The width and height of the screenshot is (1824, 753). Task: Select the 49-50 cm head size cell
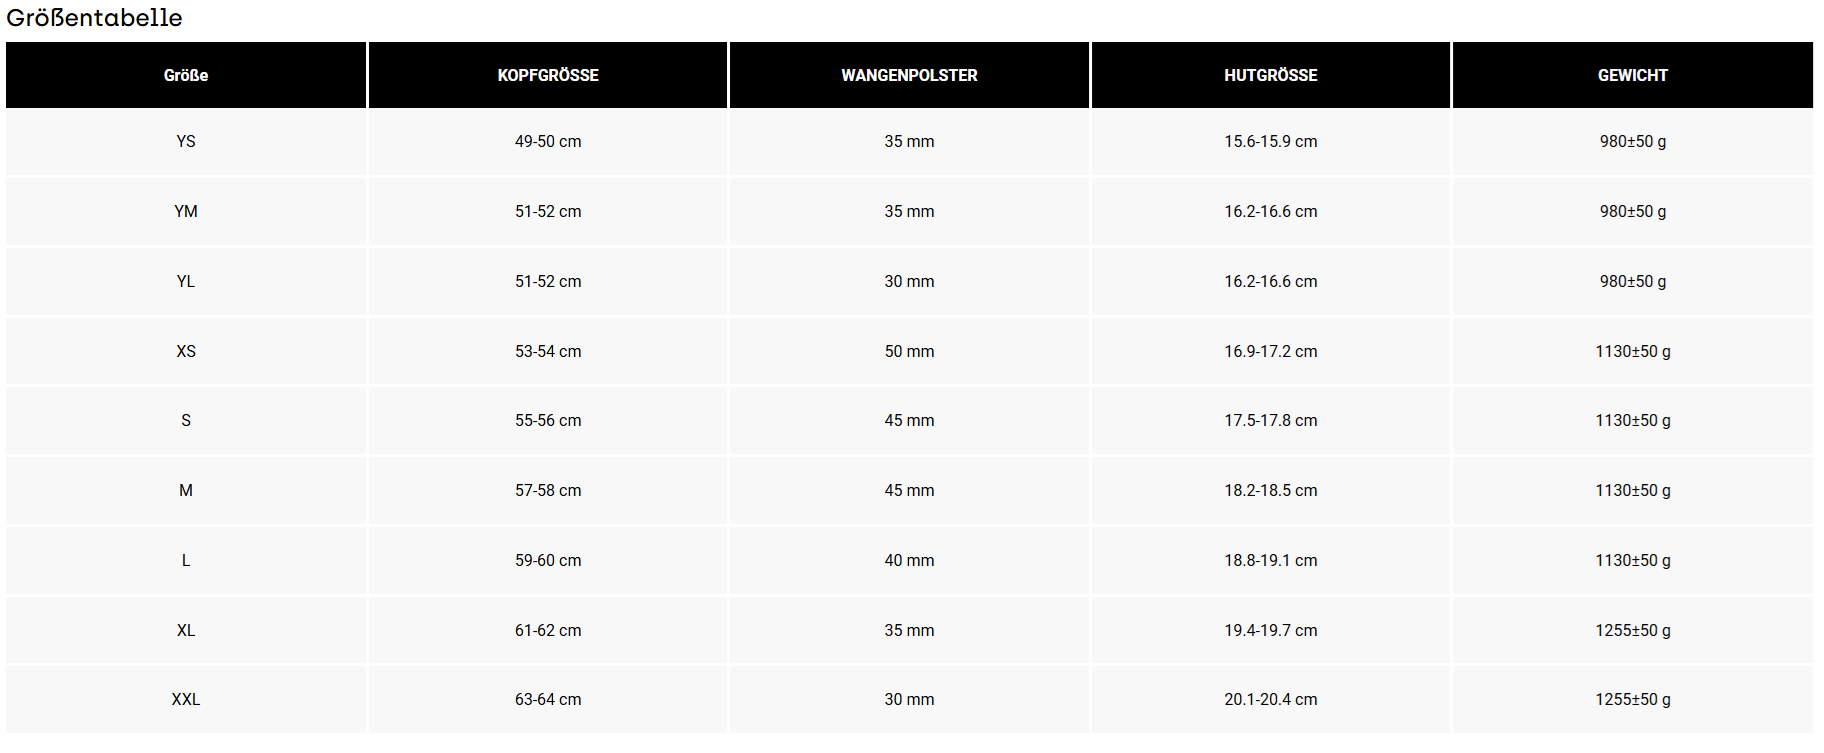coord(548,141)
